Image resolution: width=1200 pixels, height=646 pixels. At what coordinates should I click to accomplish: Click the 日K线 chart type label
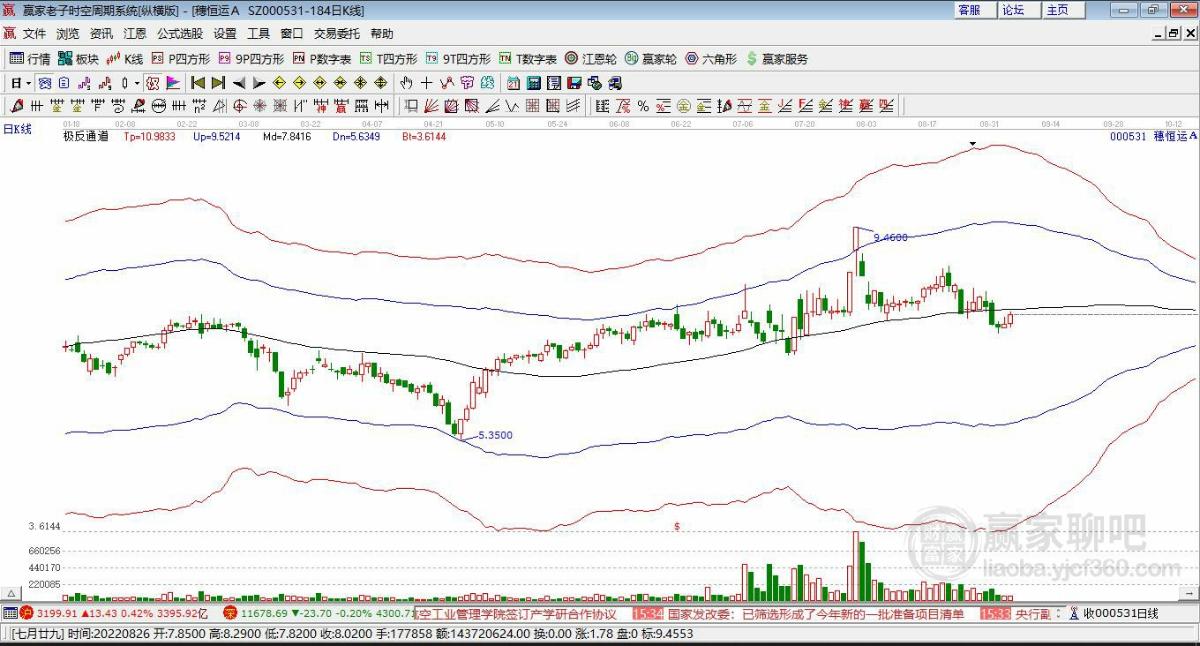coord(17,129)
